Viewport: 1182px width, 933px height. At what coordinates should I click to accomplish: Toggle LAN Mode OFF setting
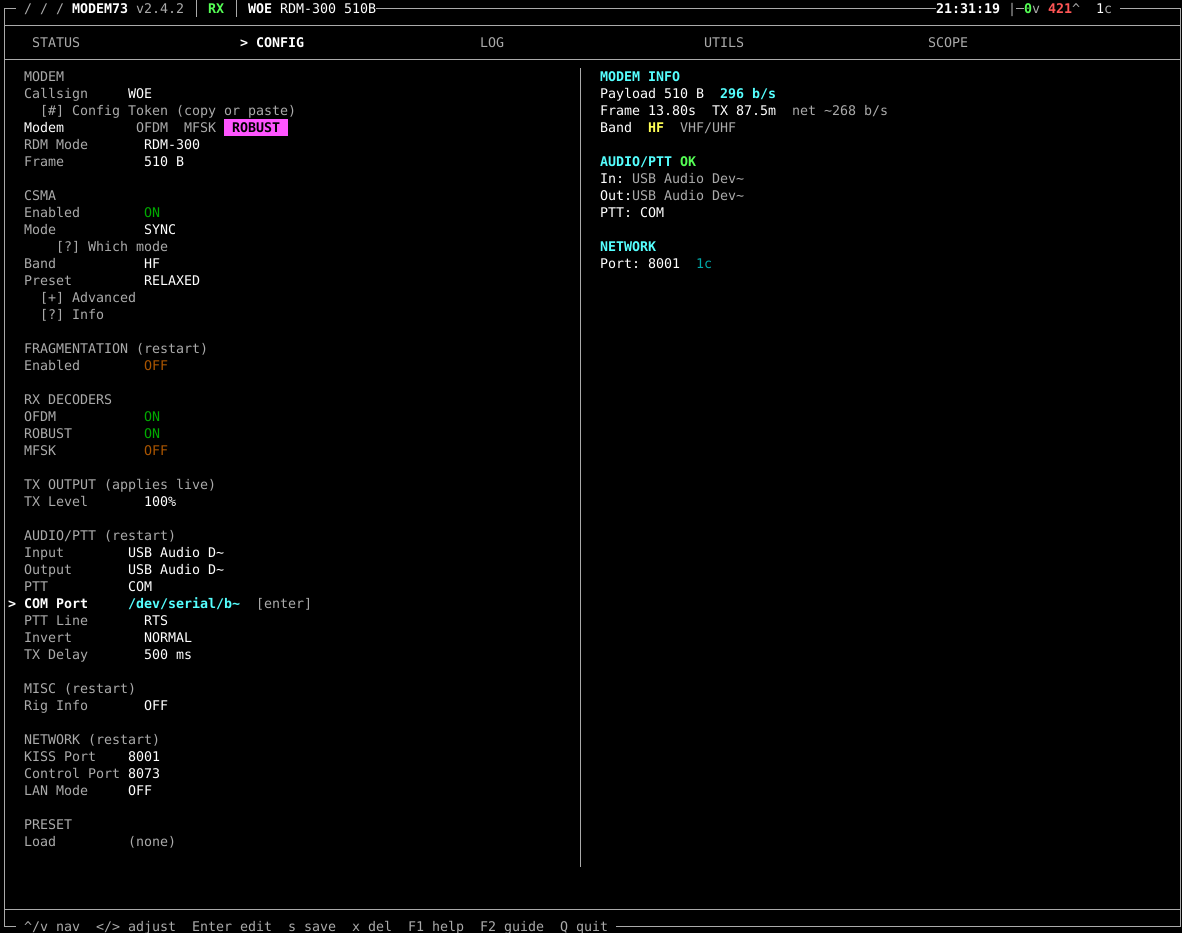click(139, 791)
